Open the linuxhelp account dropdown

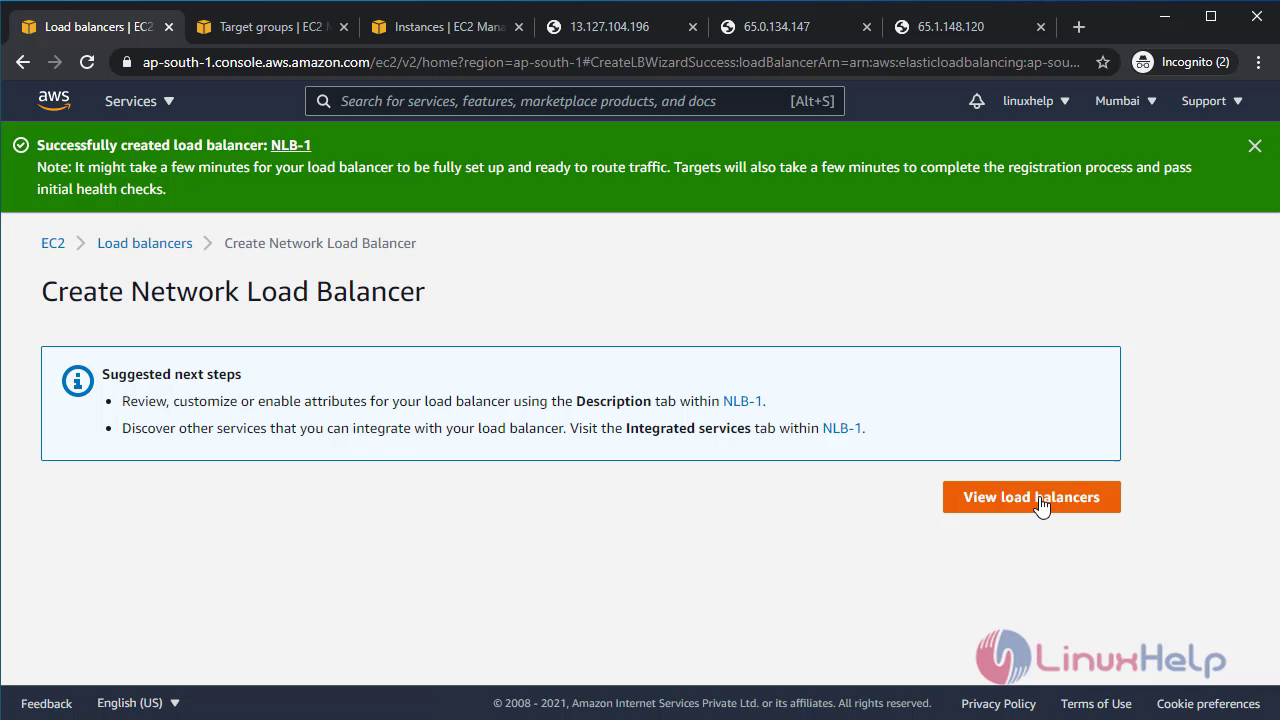click(x=1036, y=101)
